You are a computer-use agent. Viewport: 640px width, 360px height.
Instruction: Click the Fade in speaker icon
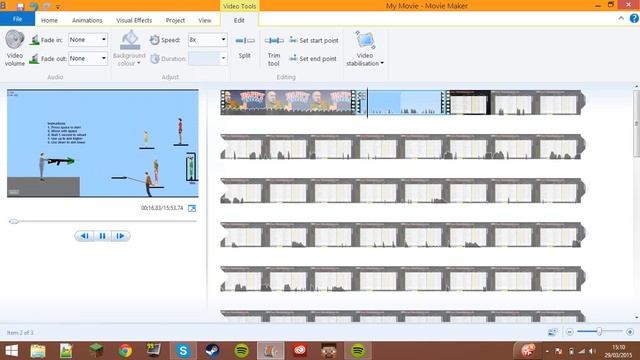(x=34, y=40)
